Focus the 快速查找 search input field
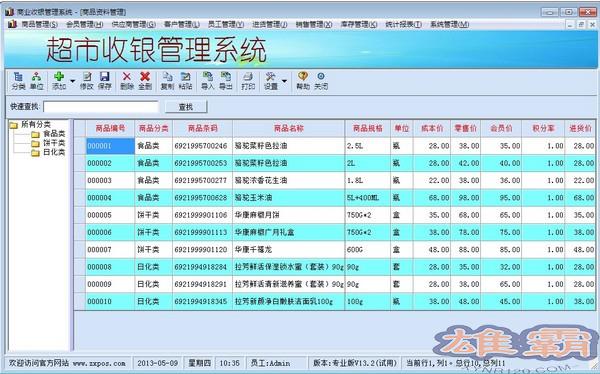 pyautogui.click(x=101, y=107)
